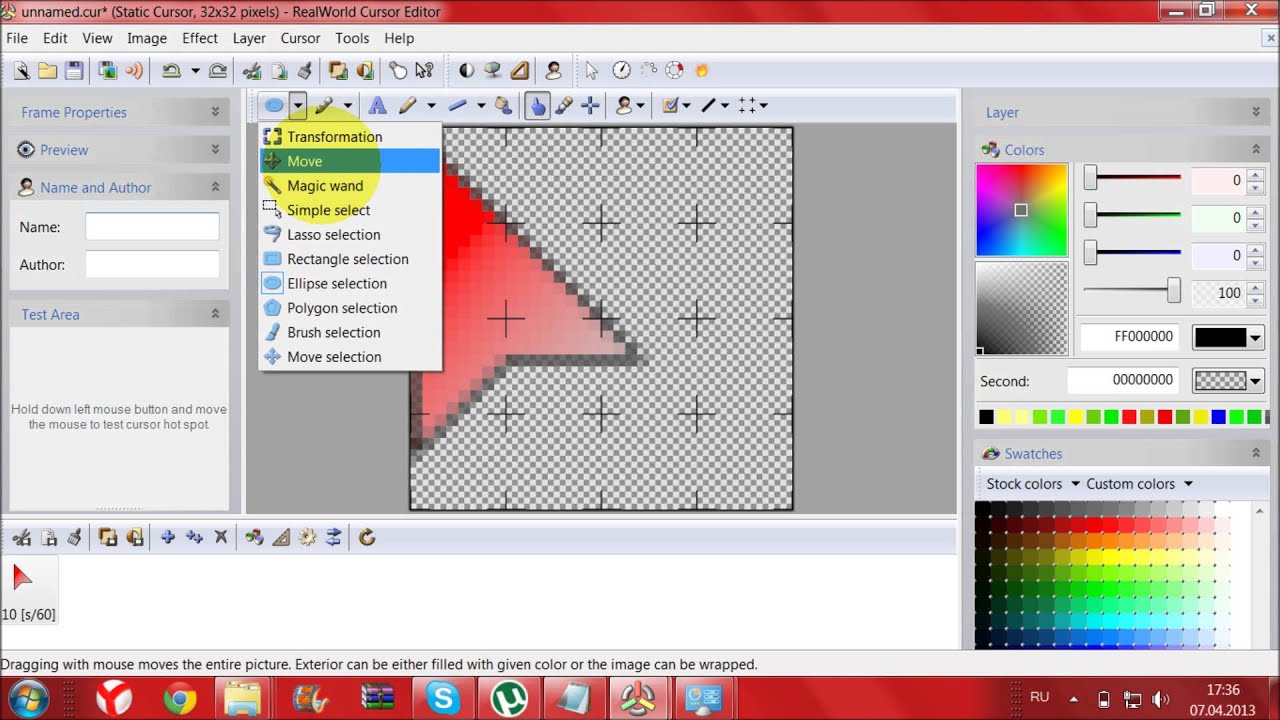1280x720 pixels.
Task: Click the New cursor icon in main toolbar
Action: (22, 71)
